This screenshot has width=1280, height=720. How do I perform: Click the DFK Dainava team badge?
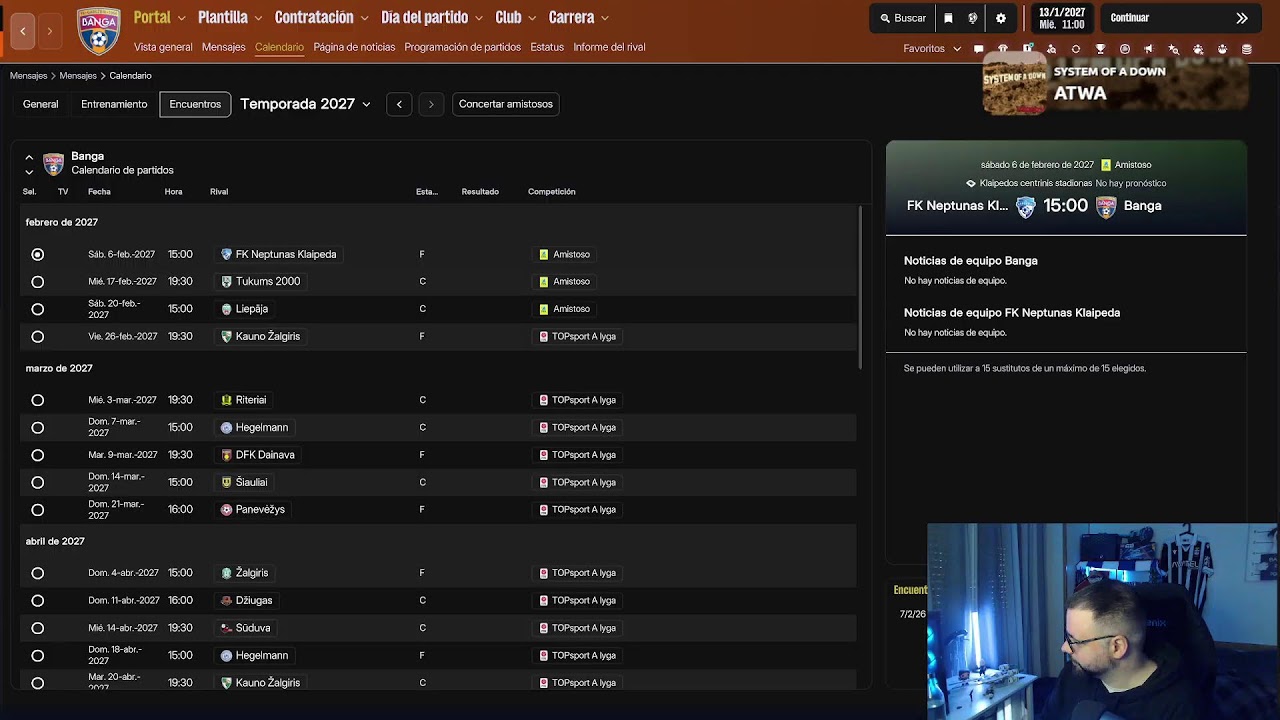click(x=226, y=455)
